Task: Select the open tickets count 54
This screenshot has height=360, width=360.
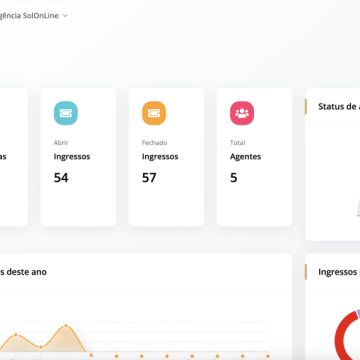Action: click(61, 178)
